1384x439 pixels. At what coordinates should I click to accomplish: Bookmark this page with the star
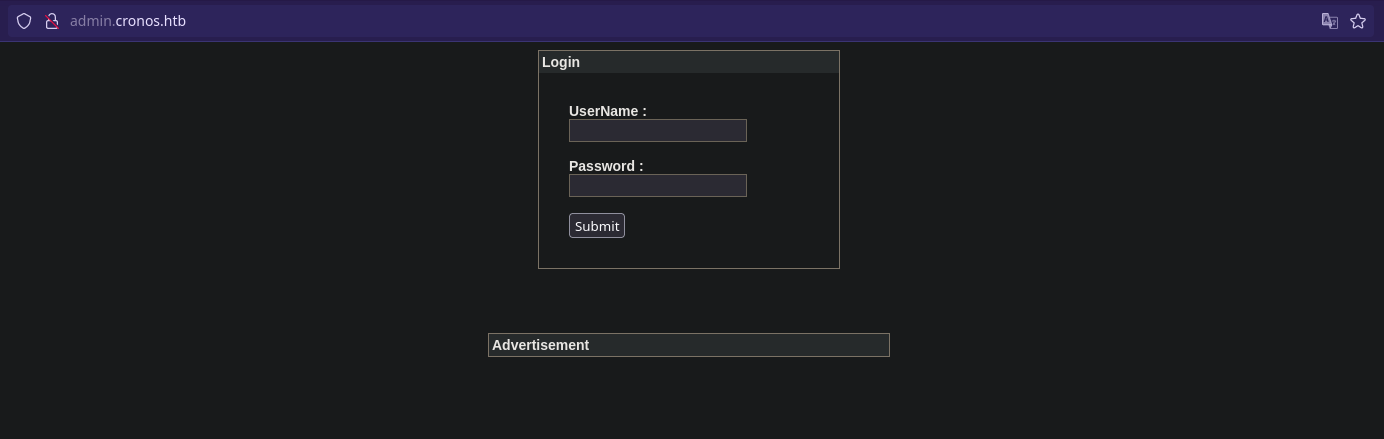coord(1358,21)
